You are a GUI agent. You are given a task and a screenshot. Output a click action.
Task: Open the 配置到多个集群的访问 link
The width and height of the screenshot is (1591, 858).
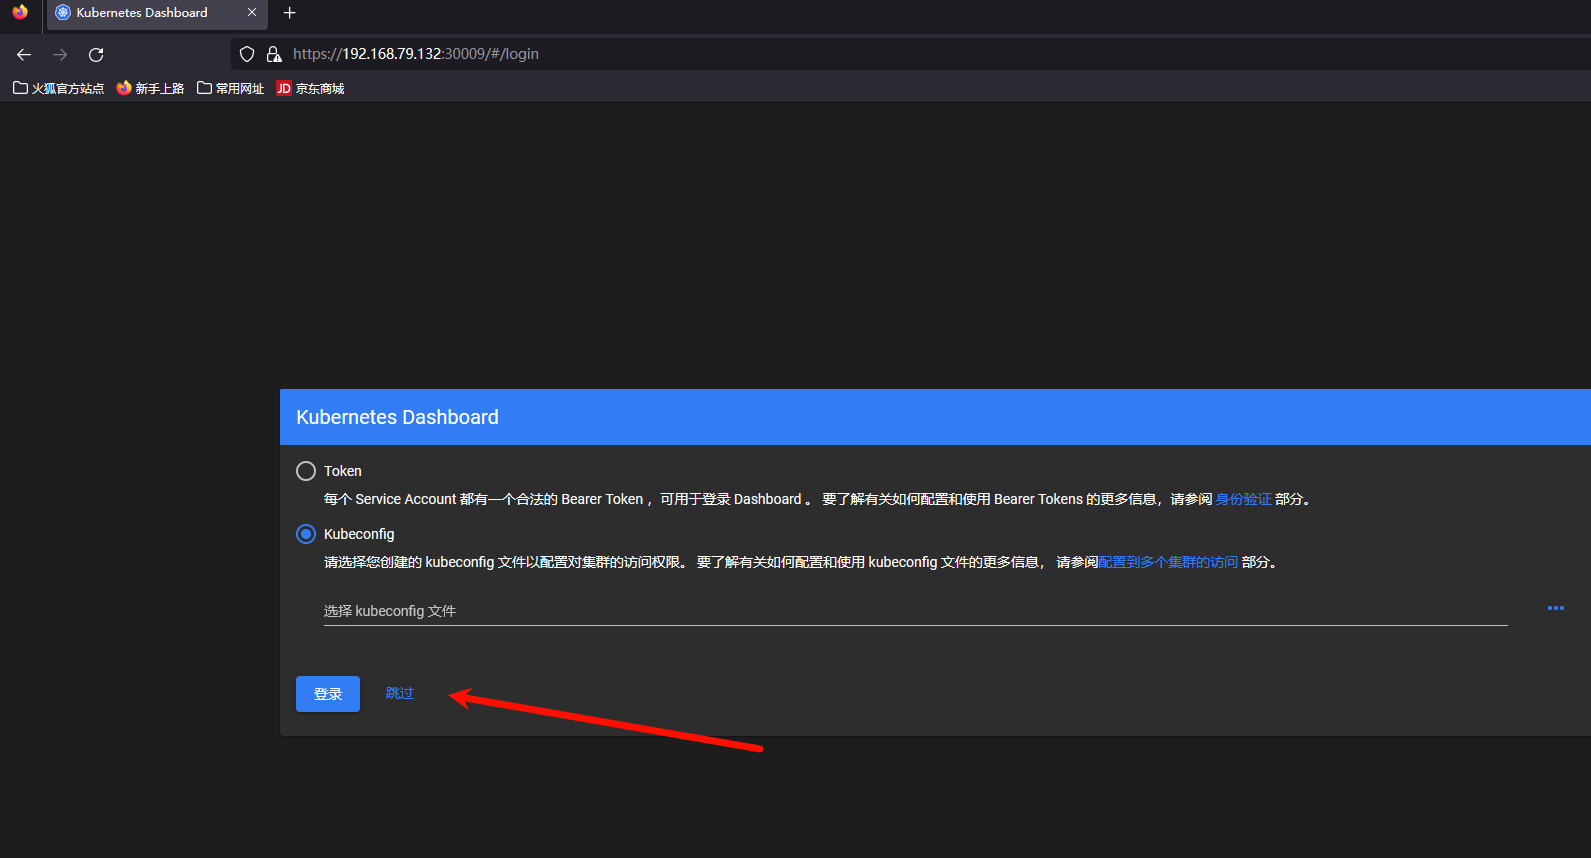point(1168,562)
